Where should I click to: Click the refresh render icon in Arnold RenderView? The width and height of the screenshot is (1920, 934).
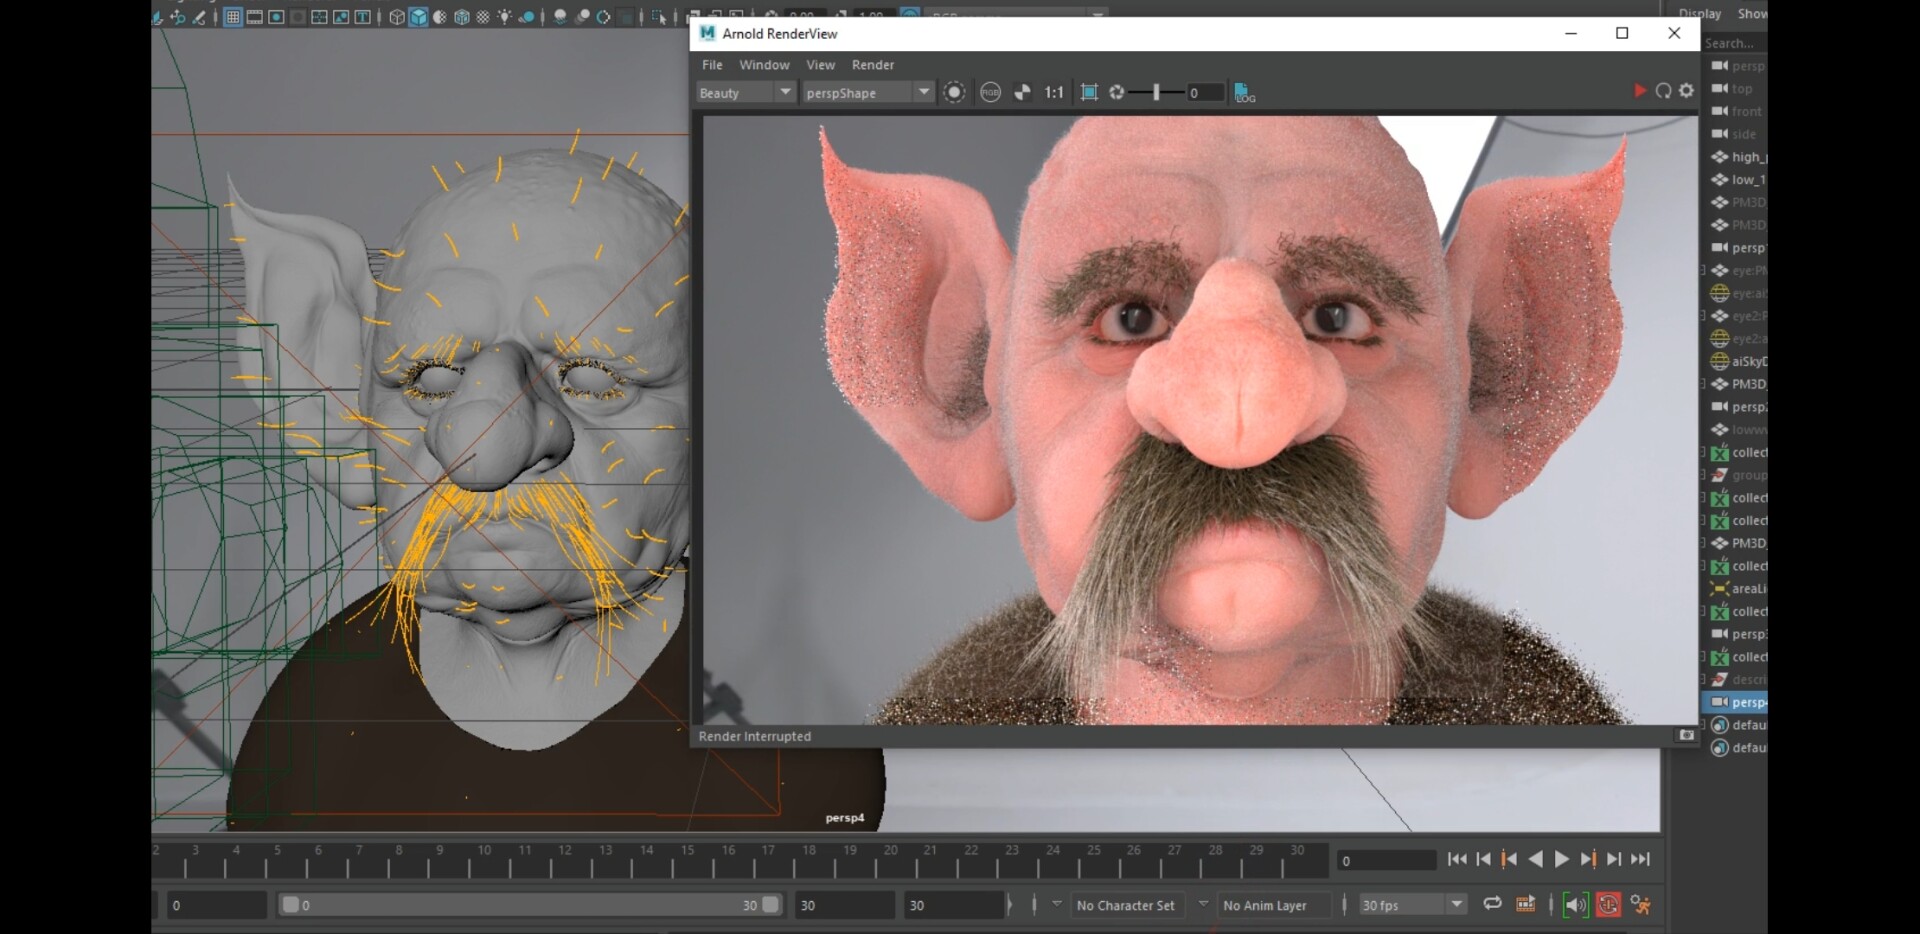click(x=1663, y=91)
